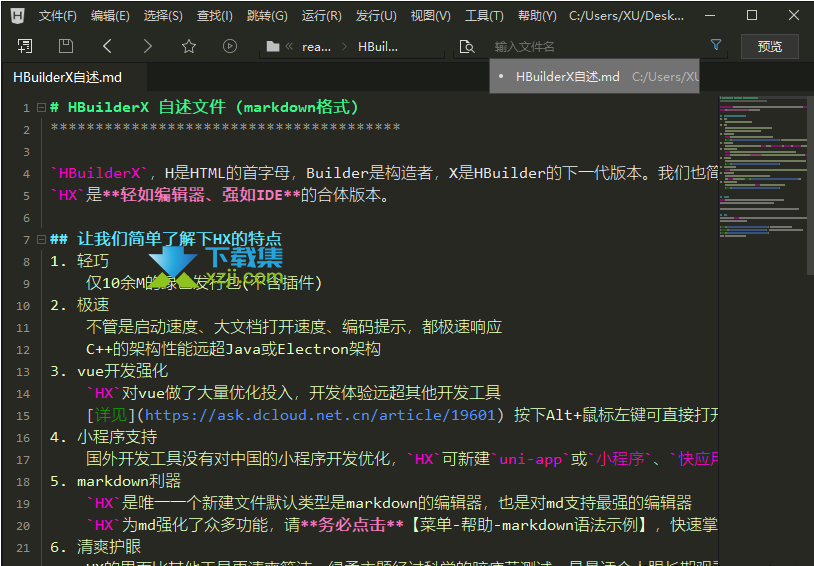Open the 编辑(E) menu
This screenshot has width=814, height=566.
point(110,16)
